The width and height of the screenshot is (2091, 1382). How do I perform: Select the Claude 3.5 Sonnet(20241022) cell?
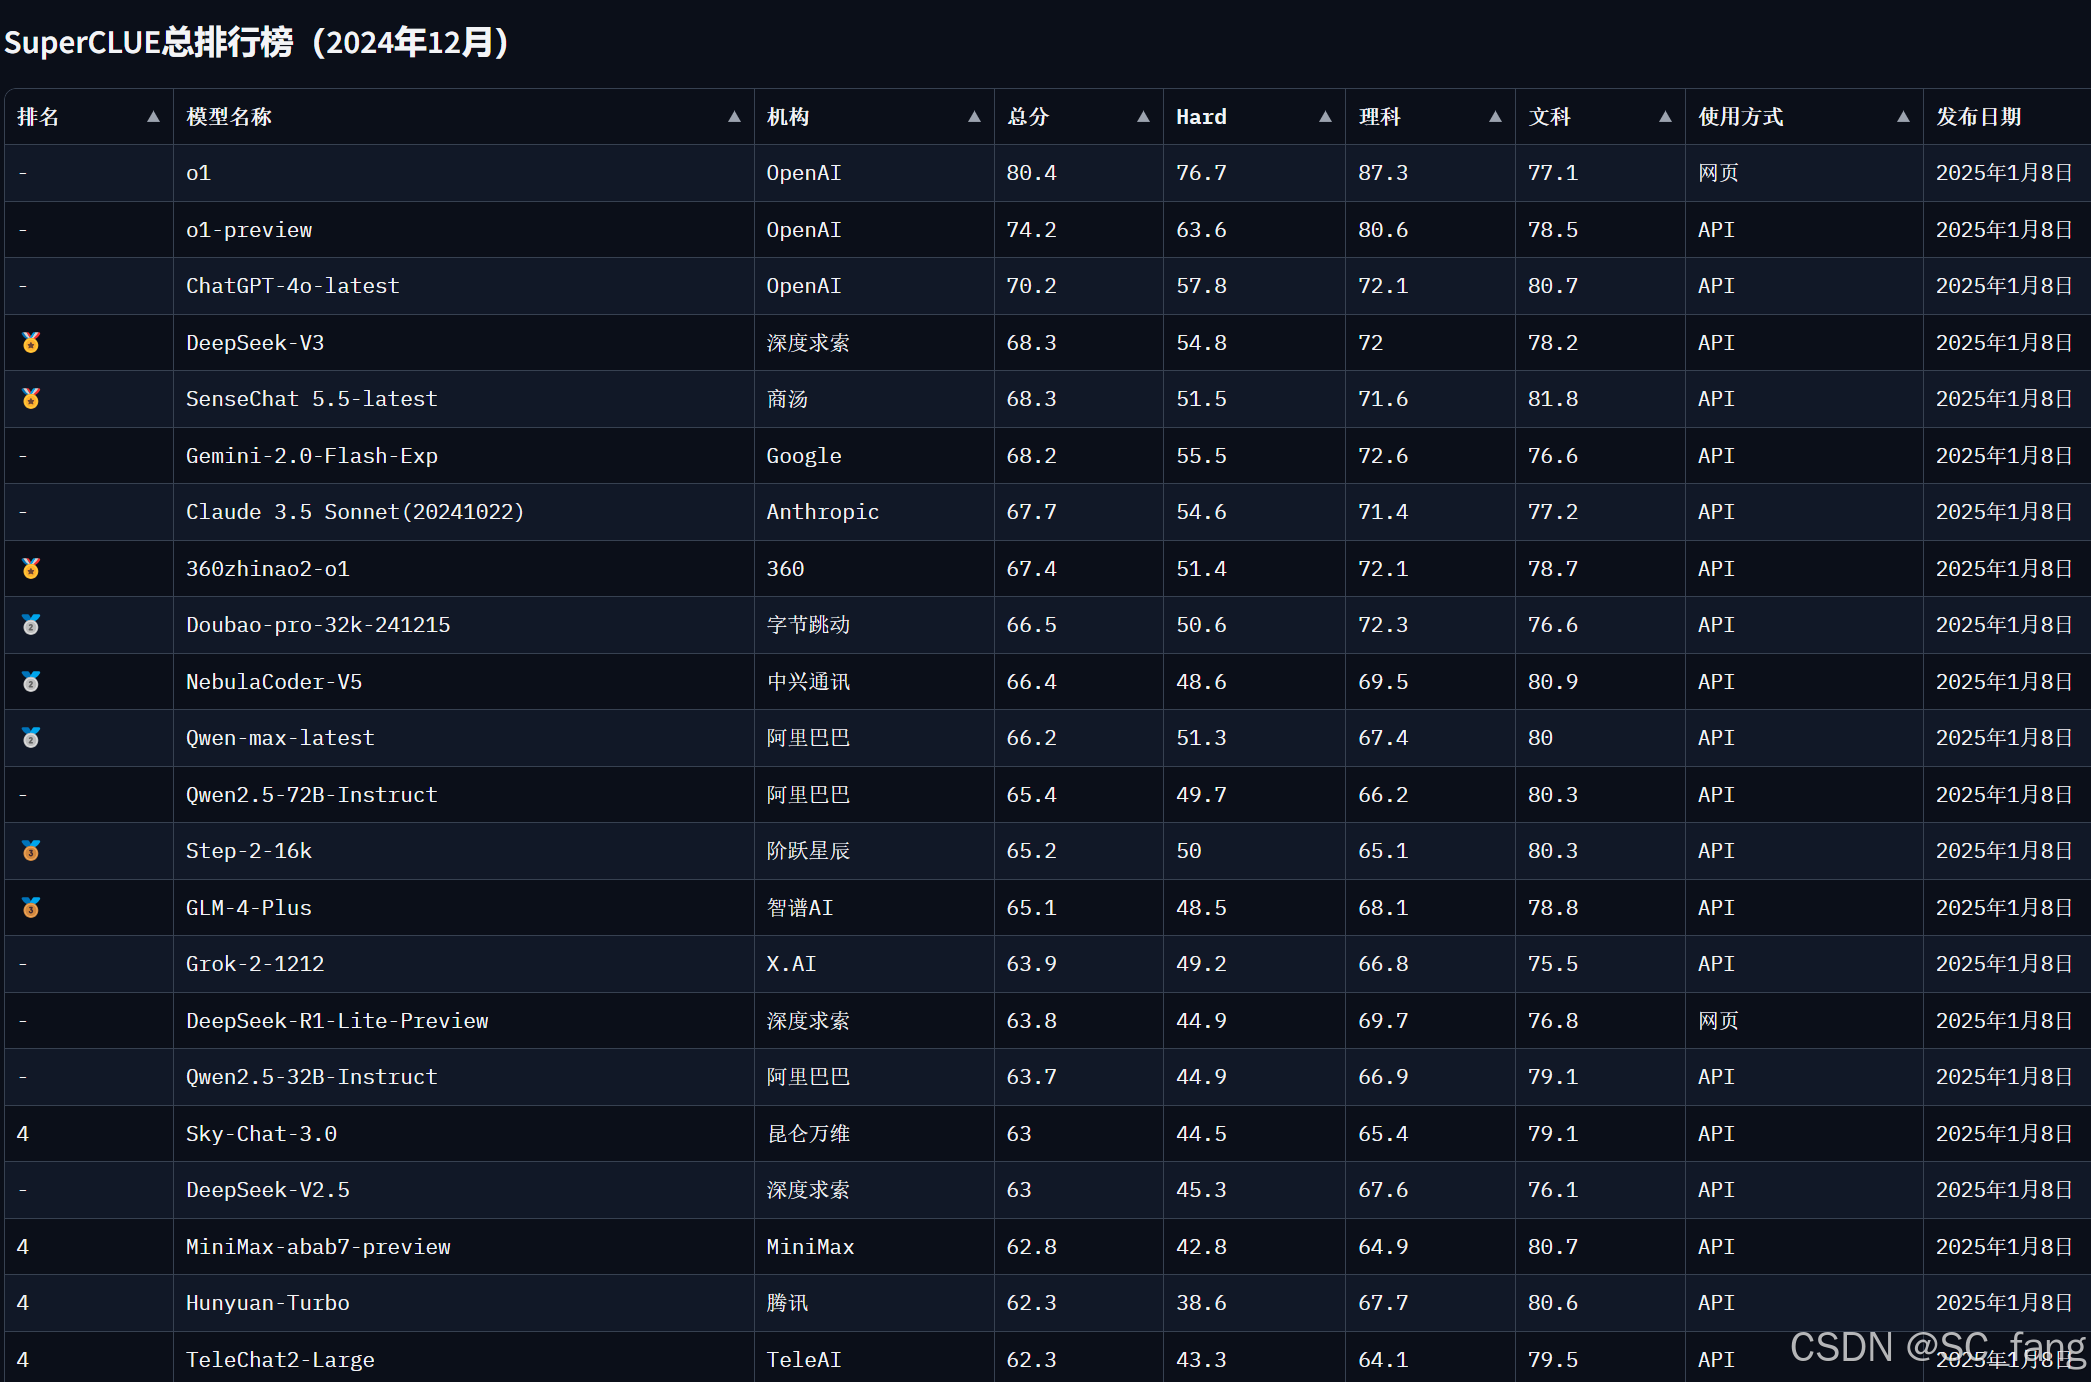coord(355,512)
